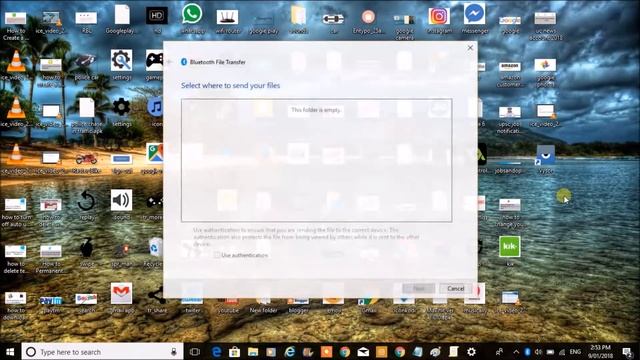
Task: Select the Instagram desktop icon
Action: pos(439,20)
